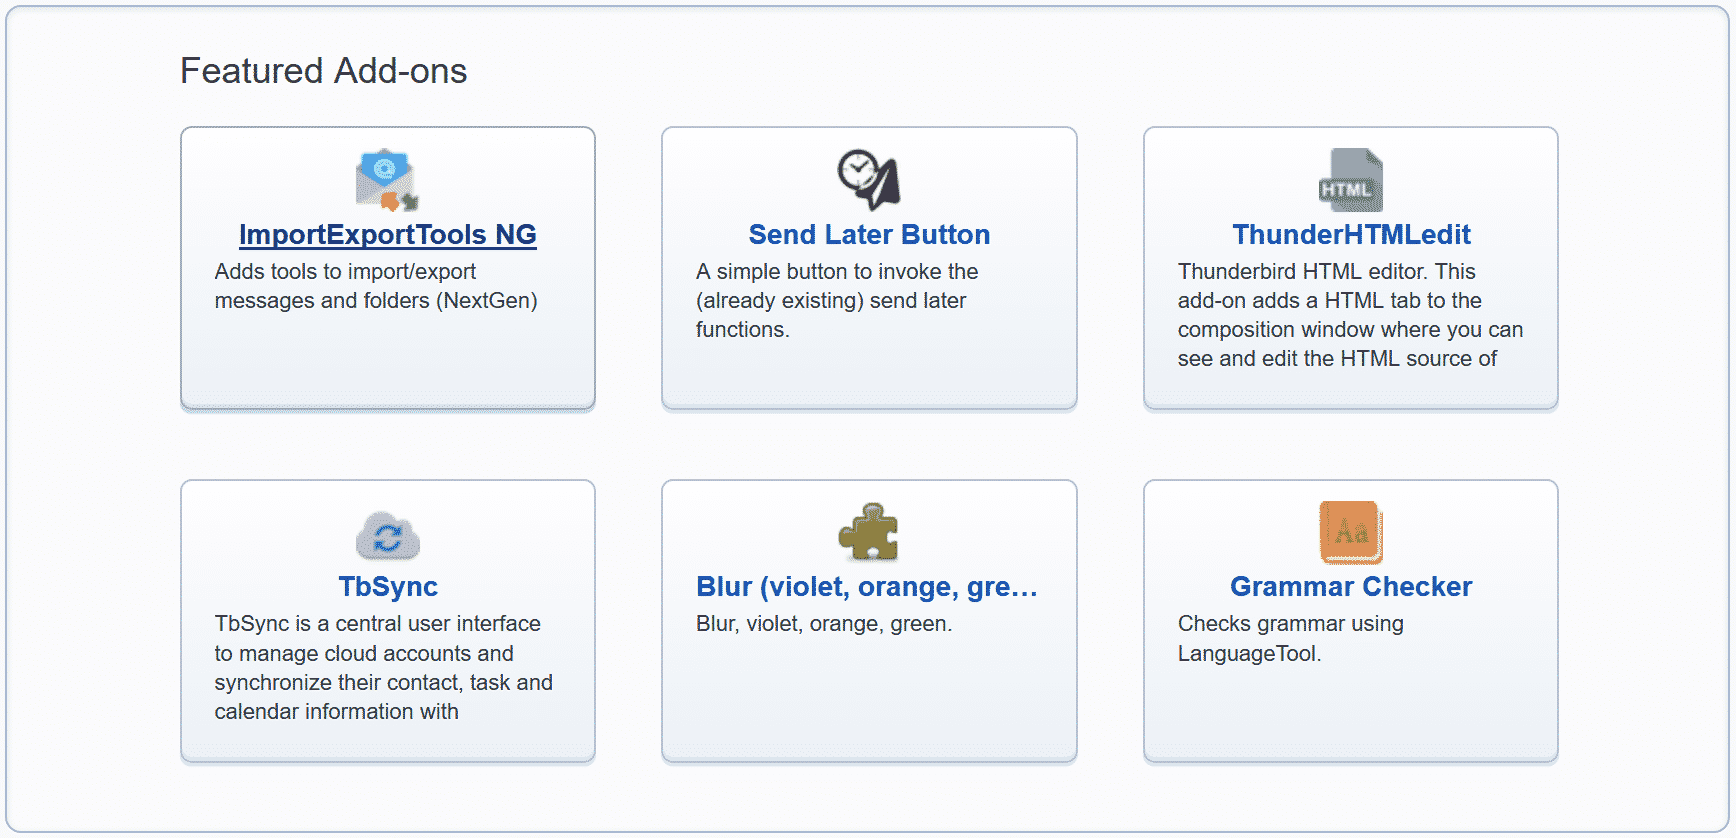Click the Send Later Button clock icon
Screen dimensions: 1736x838
pyautogui.click(x=869, y=180)
